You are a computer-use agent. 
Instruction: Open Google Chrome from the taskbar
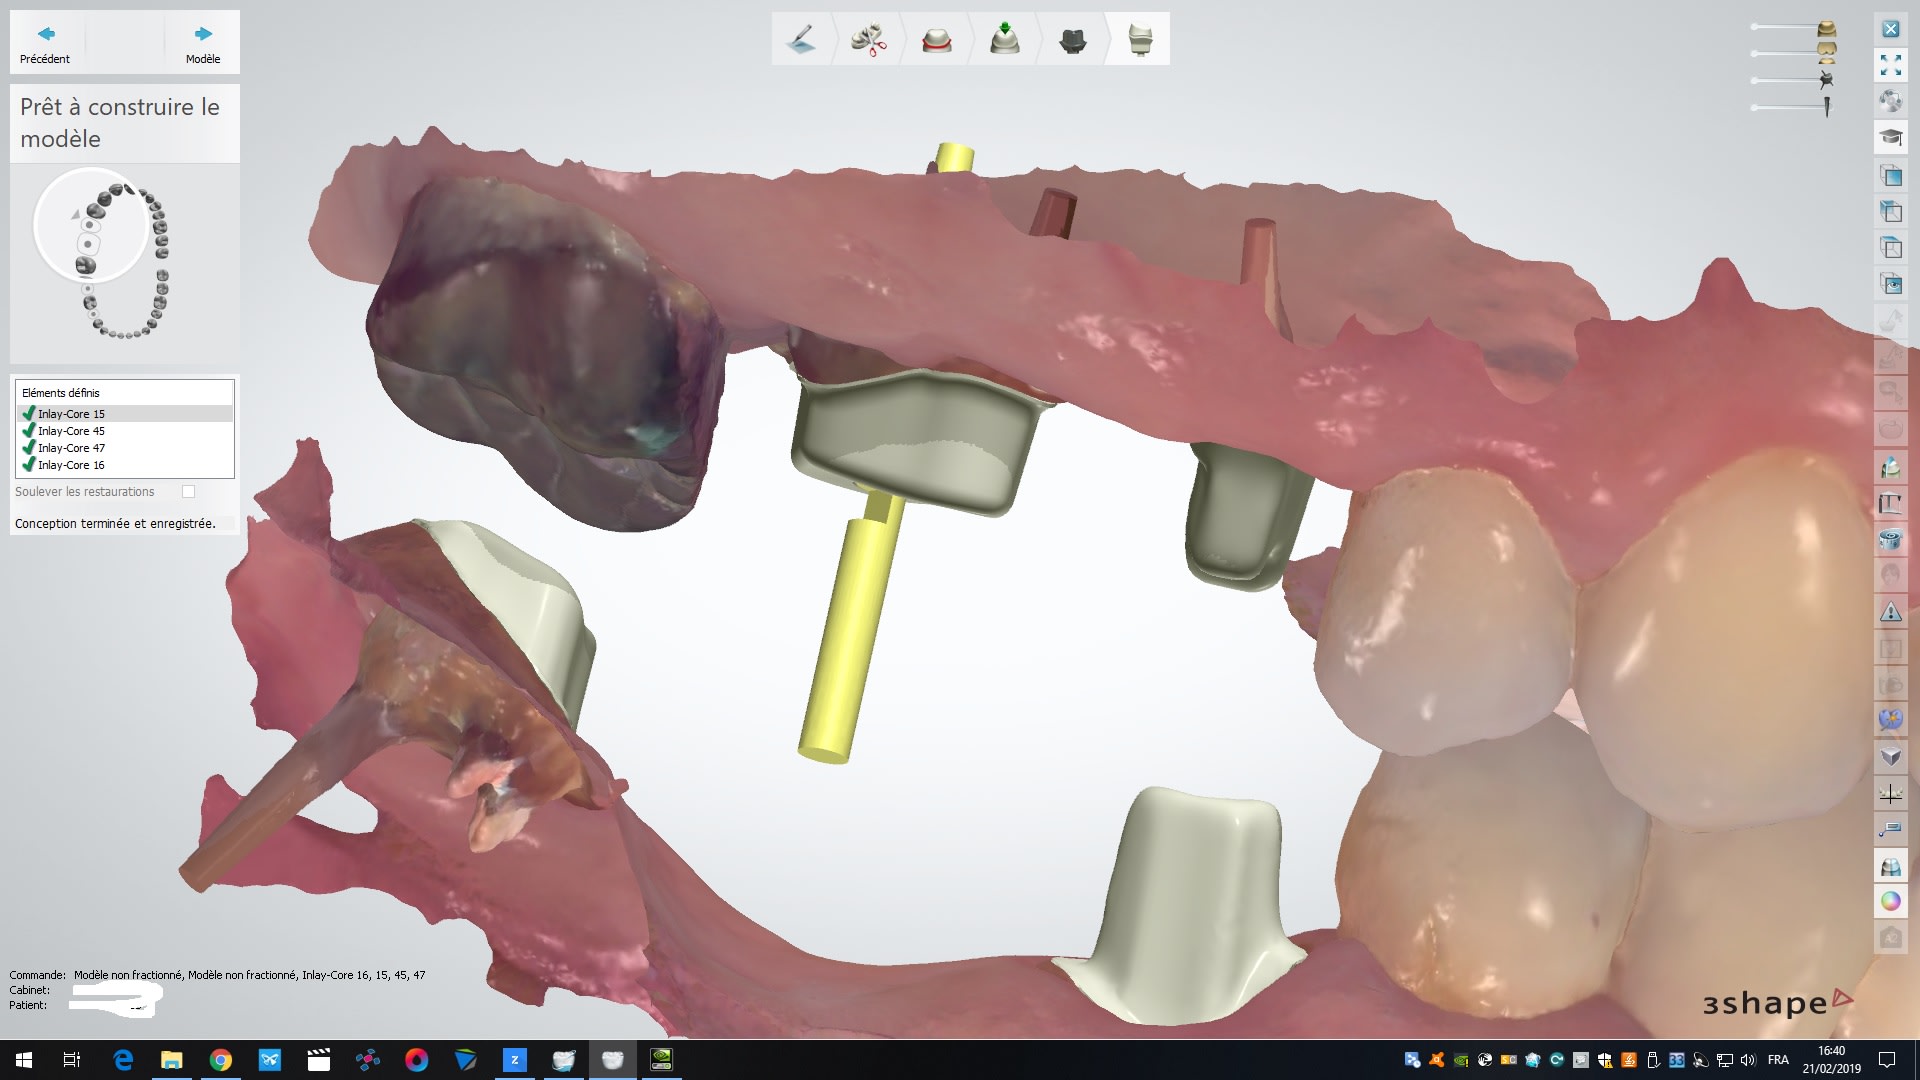click(x=221, y=1060)
